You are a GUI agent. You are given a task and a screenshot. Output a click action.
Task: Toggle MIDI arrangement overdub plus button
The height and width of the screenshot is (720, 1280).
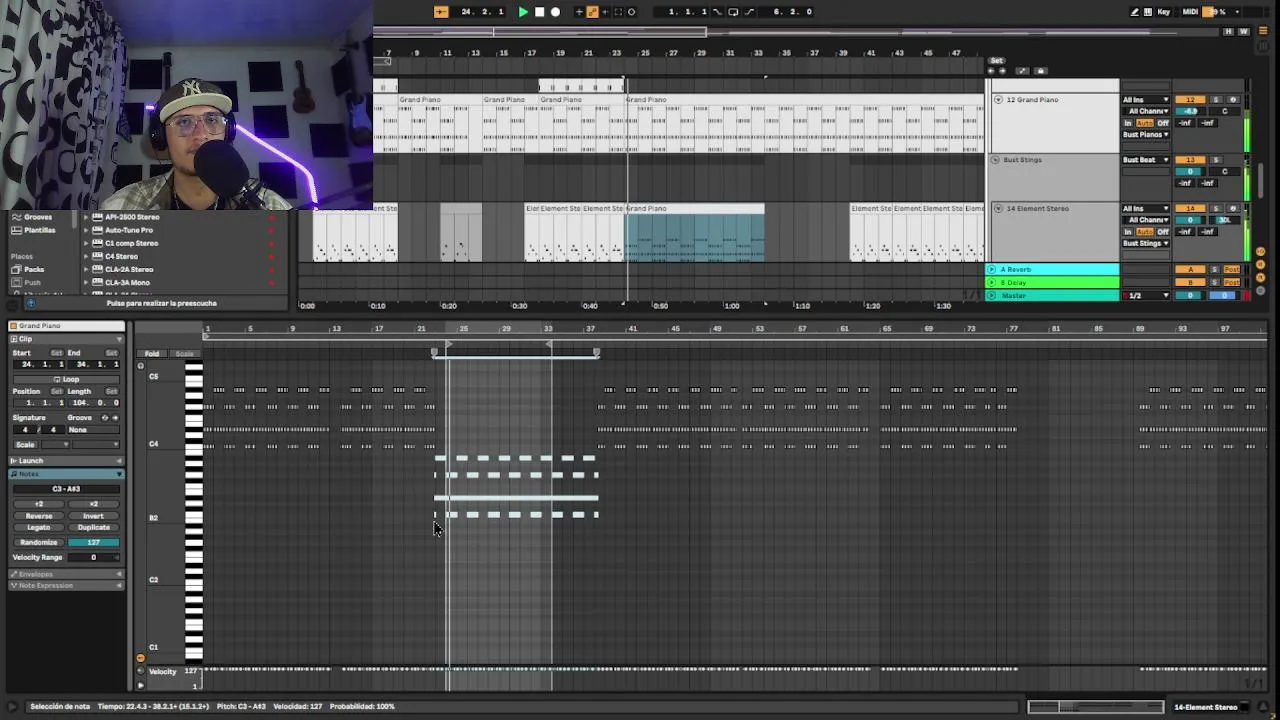pyautogui.click(x=579, y=12)
